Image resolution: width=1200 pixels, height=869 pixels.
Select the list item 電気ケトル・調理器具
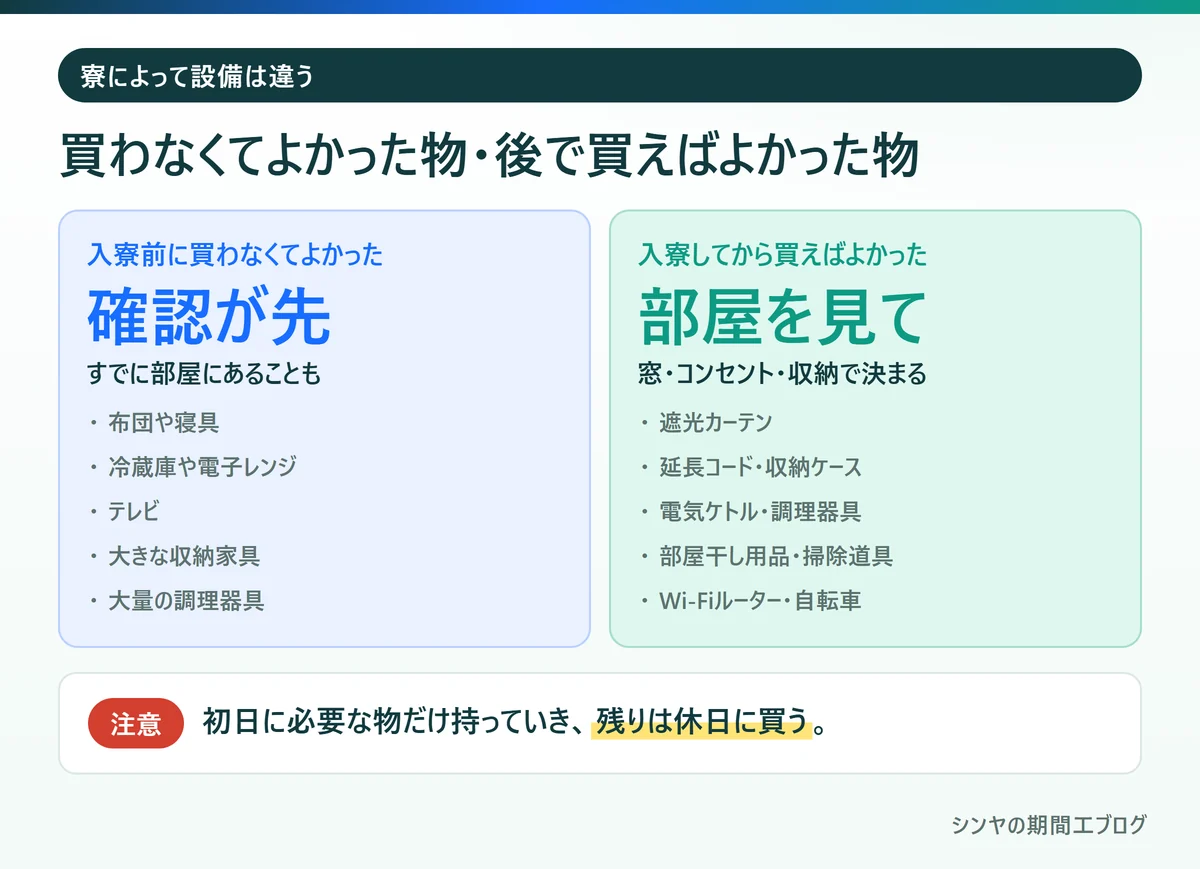coord(760,512)
